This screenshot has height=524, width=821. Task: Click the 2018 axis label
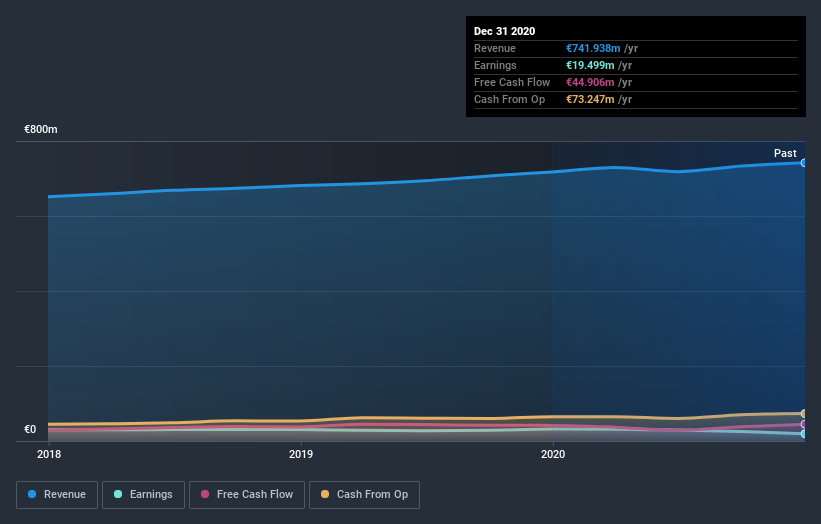(49, 454)
